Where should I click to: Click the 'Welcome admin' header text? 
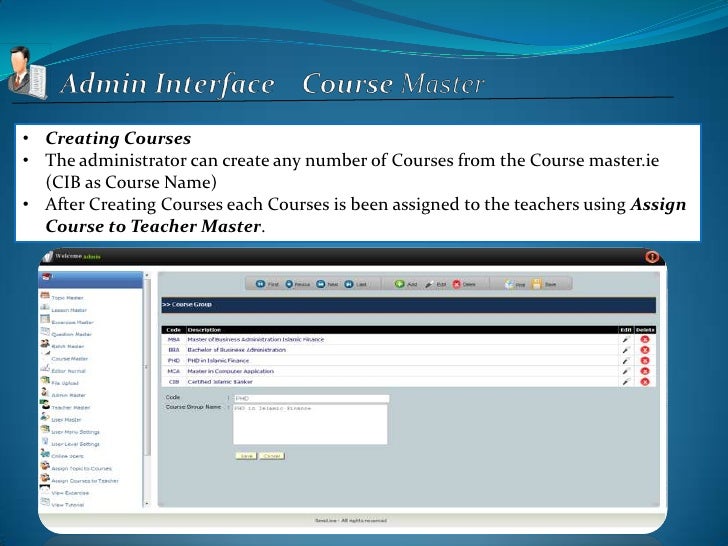coord(78,256)
